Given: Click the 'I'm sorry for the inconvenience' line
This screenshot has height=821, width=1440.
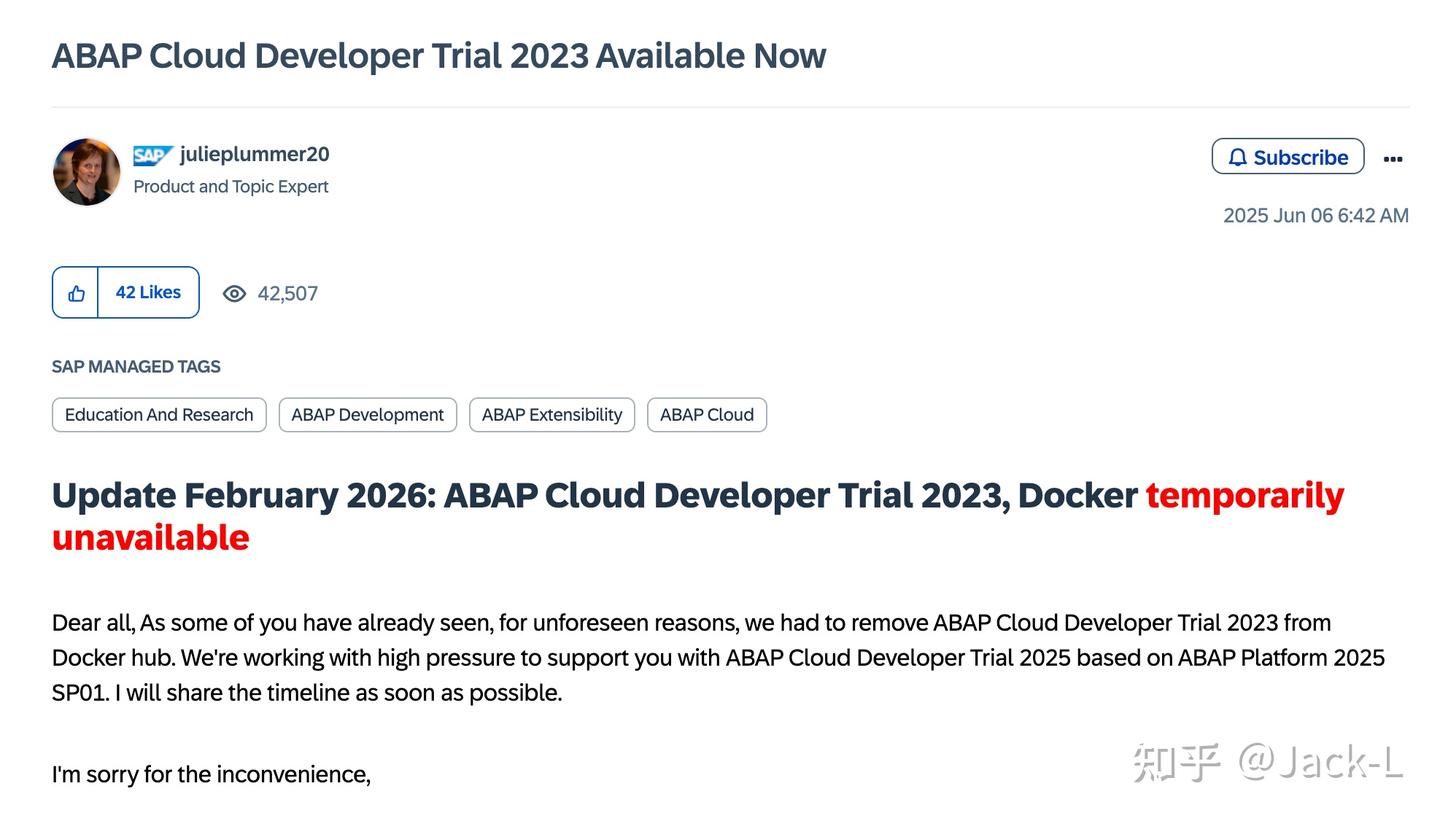Looking at the screenshot, I should pos(211,775).
